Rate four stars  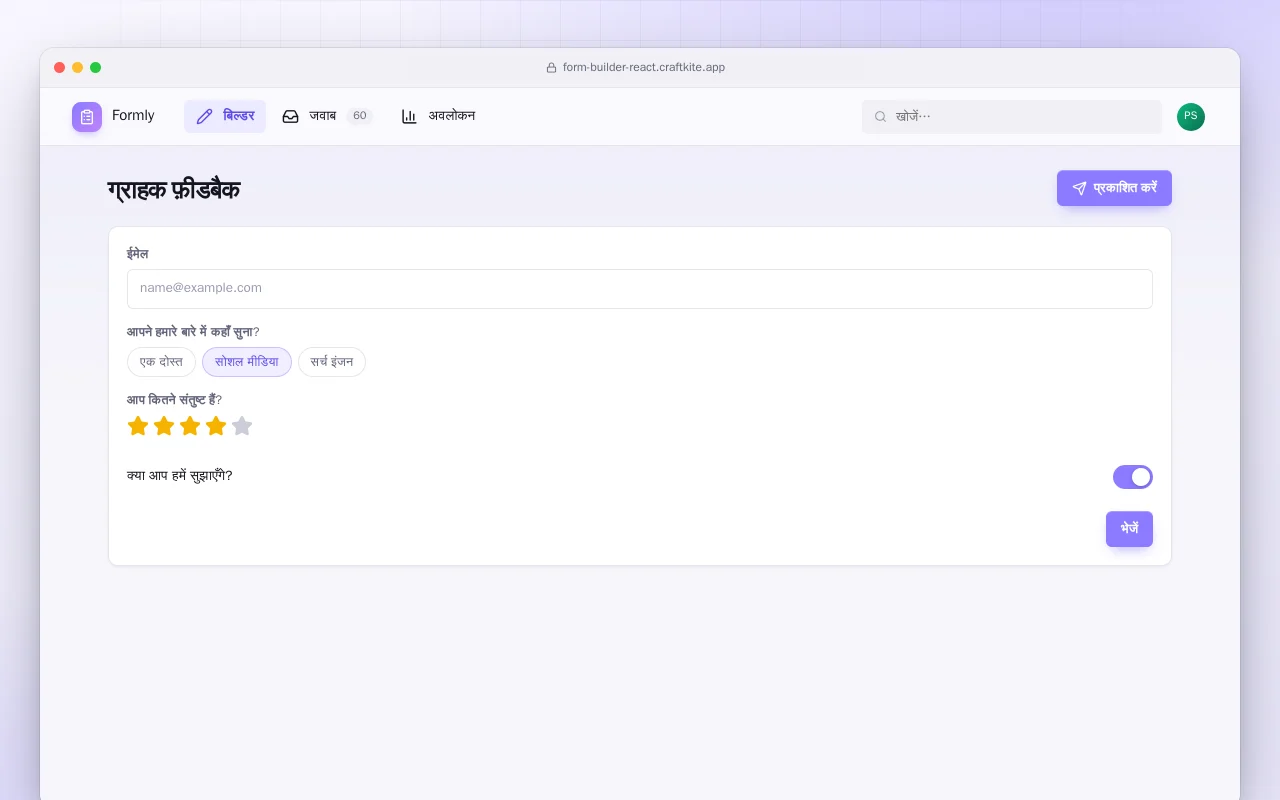tap(216, 426)
